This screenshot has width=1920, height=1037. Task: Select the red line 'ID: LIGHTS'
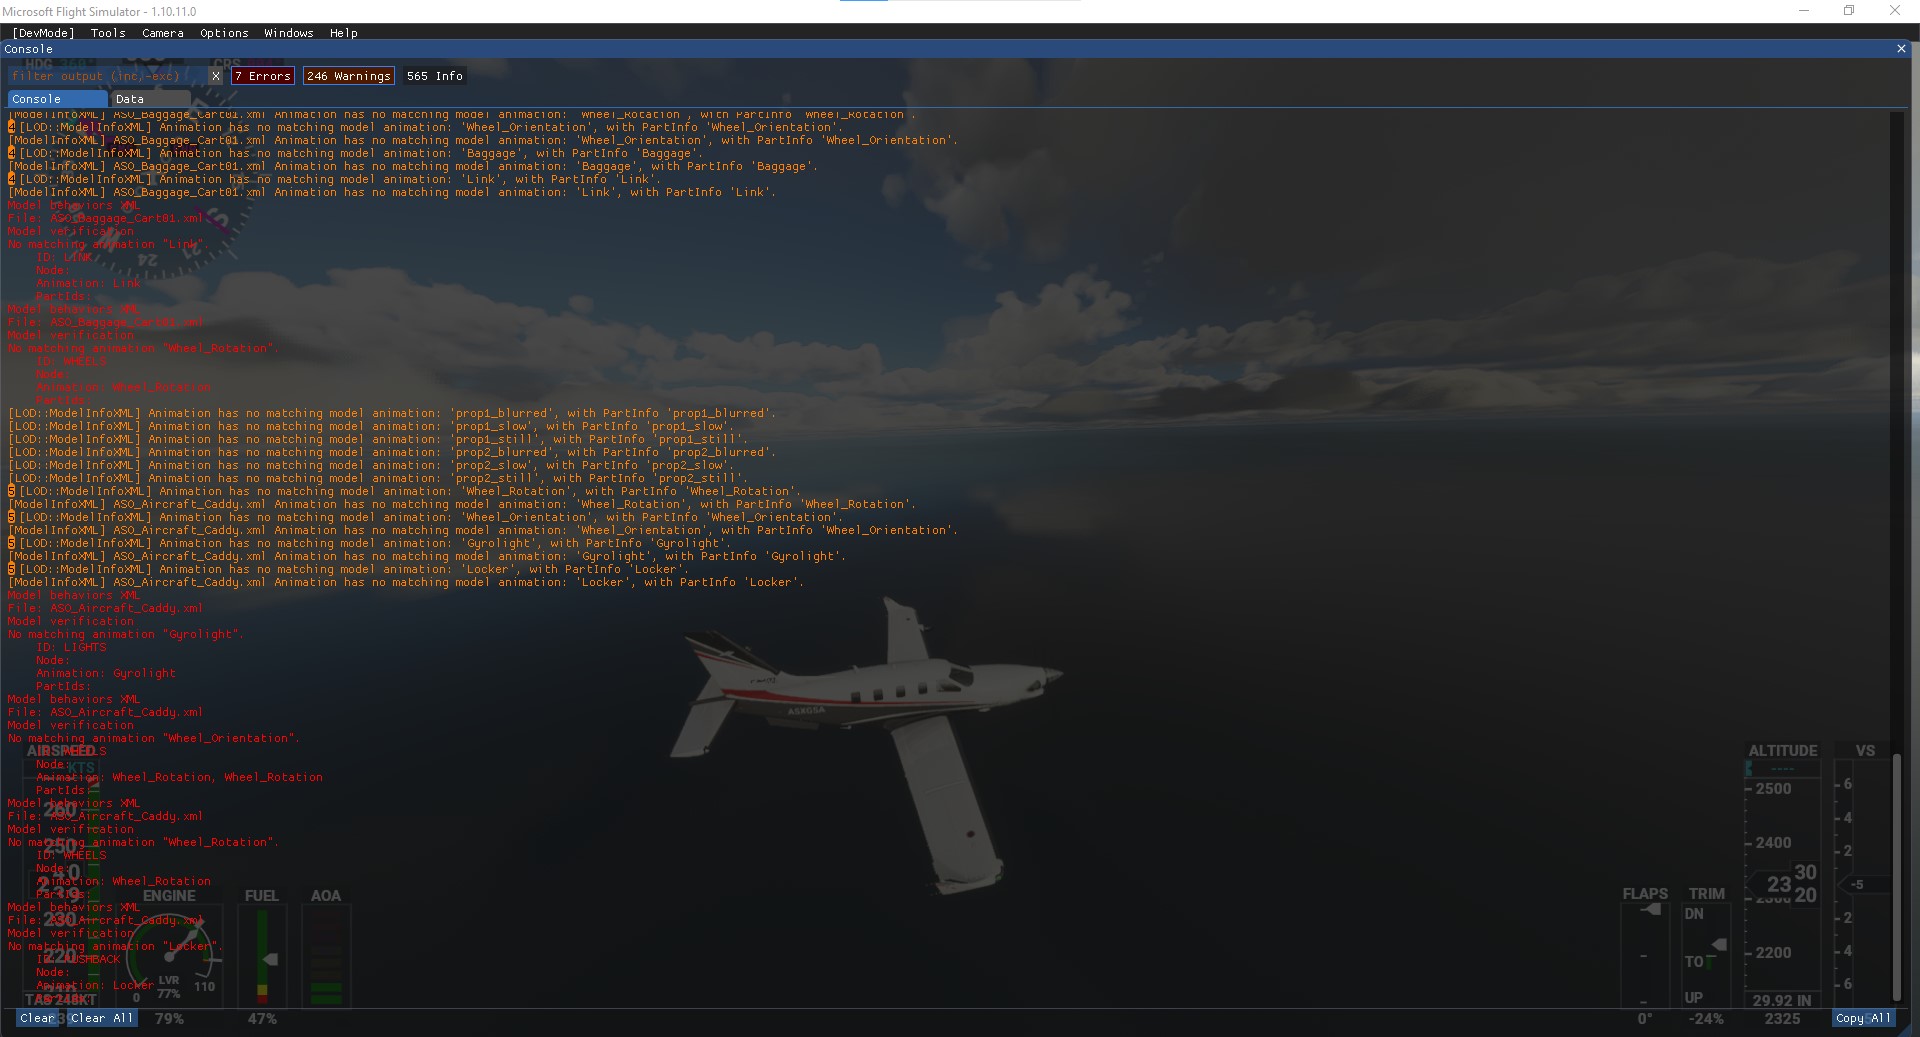[71, 647]
